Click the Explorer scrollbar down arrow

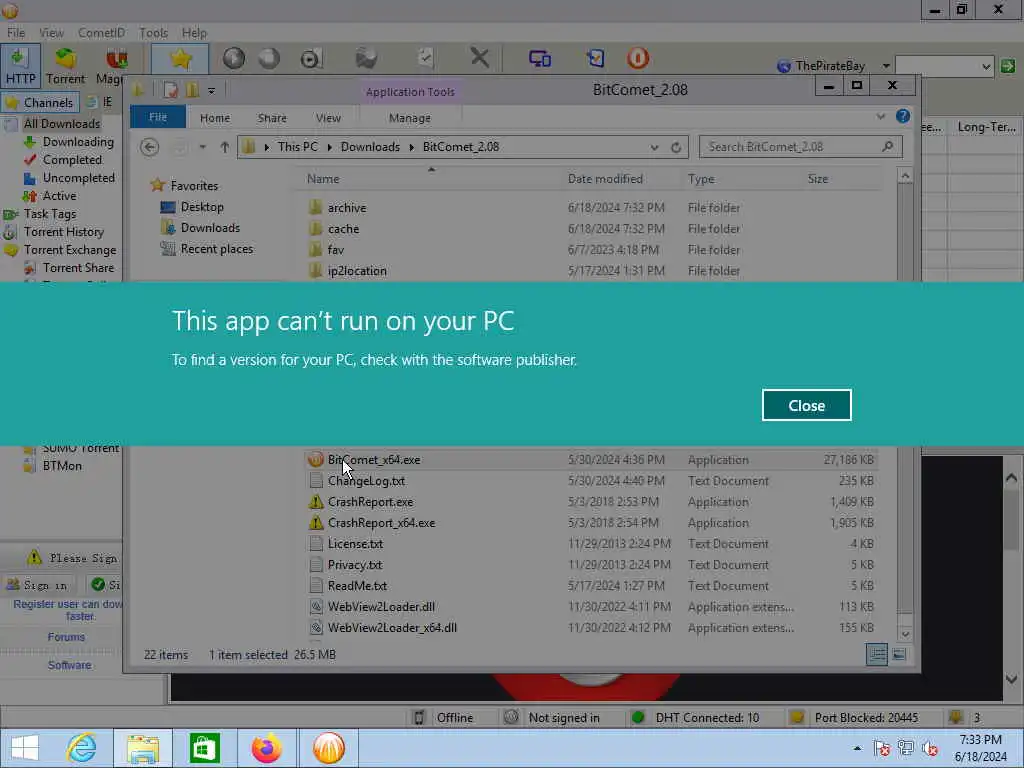pyautogui.click(x=904, y=633)
